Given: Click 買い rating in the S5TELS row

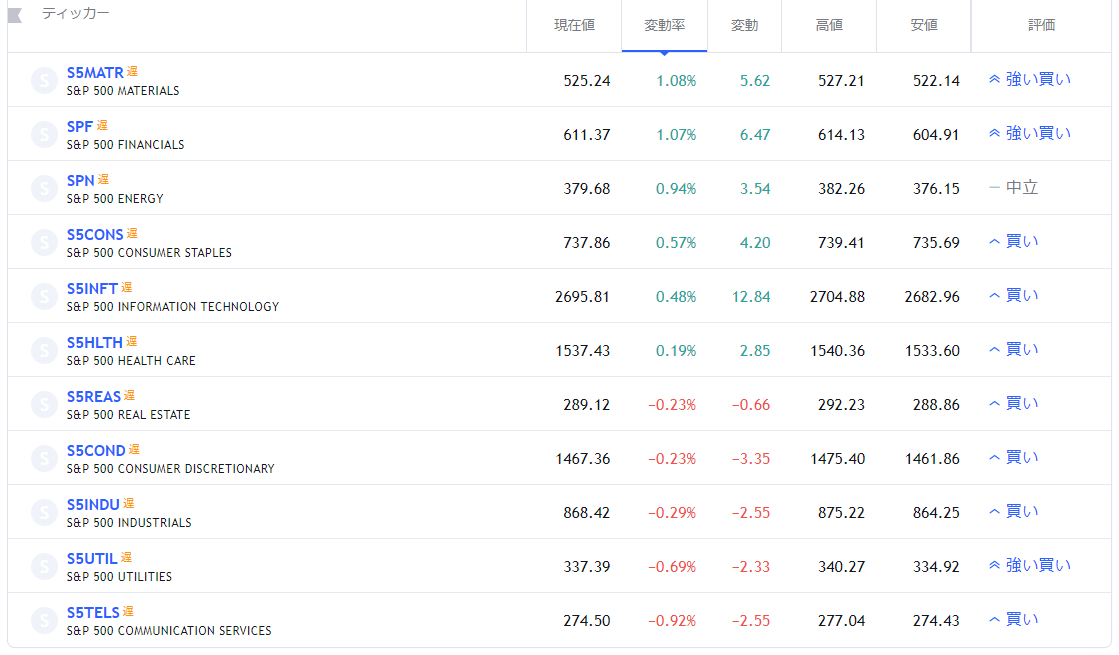Looking at the screenshot, I should point(1013,619).
